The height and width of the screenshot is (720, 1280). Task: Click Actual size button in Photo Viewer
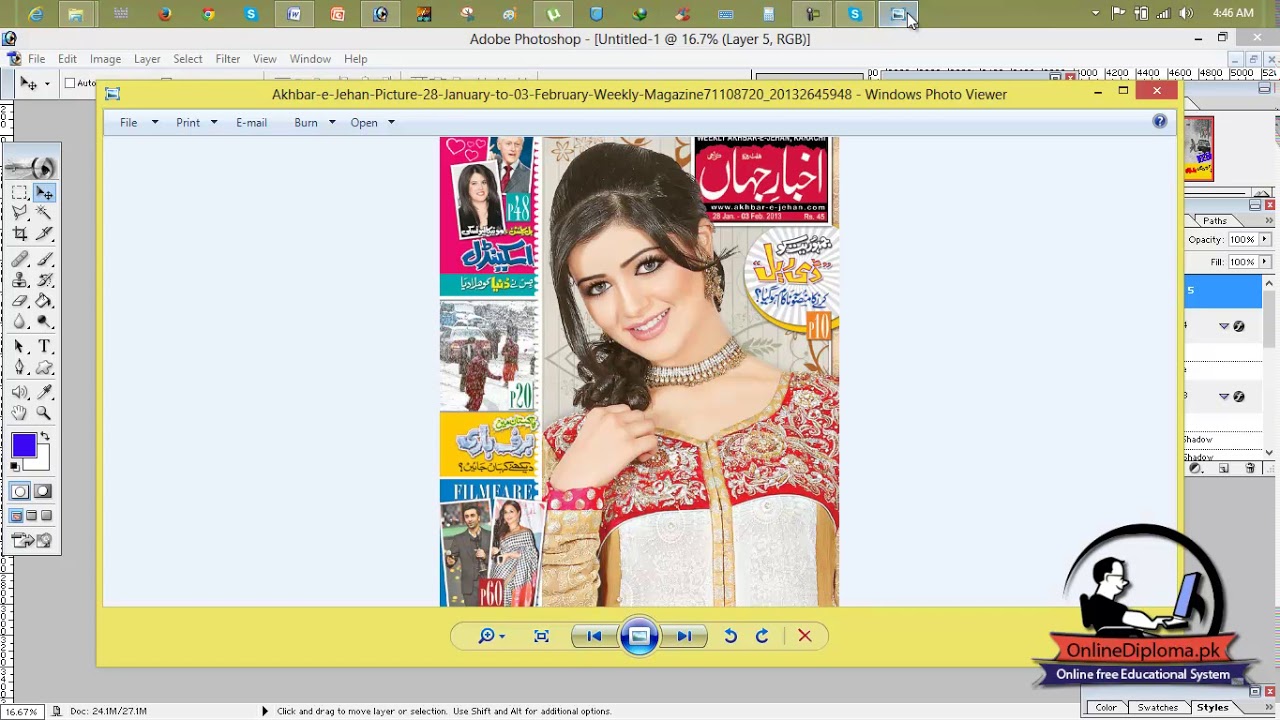coord(541,636)
